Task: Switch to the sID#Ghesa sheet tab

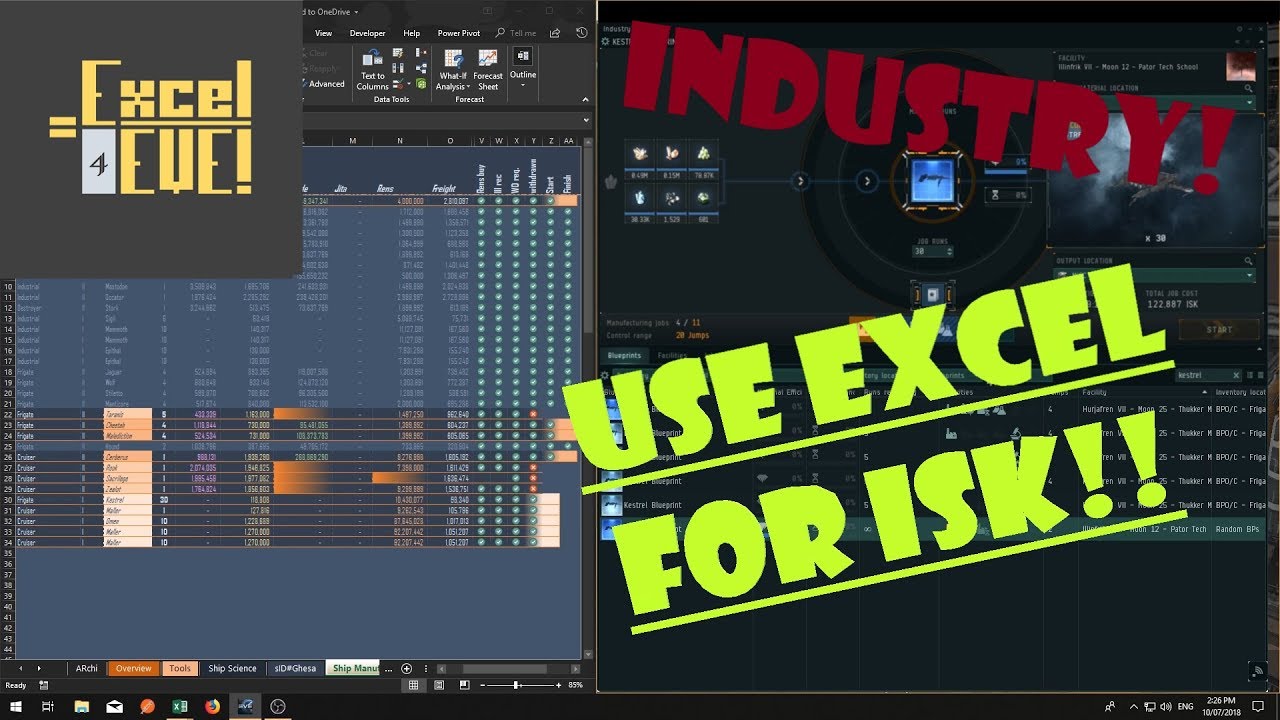Action: point(295,668)
